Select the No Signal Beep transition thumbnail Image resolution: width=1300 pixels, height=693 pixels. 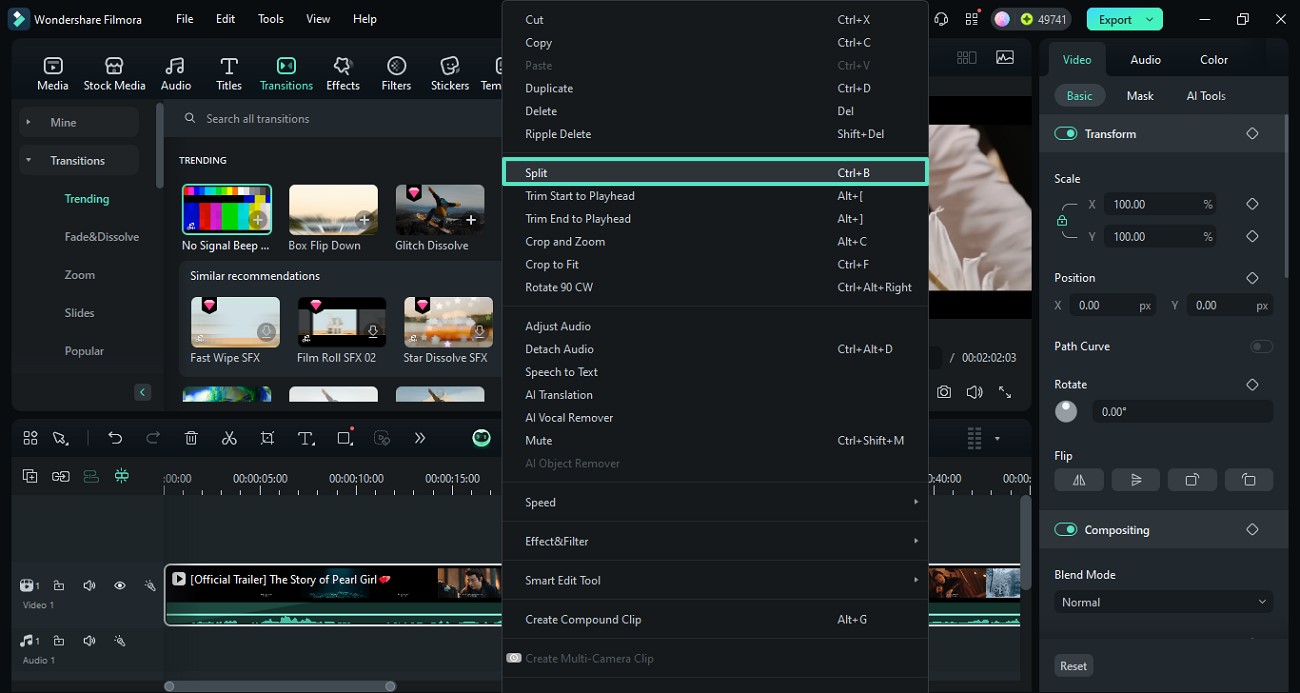pos(227,209)
